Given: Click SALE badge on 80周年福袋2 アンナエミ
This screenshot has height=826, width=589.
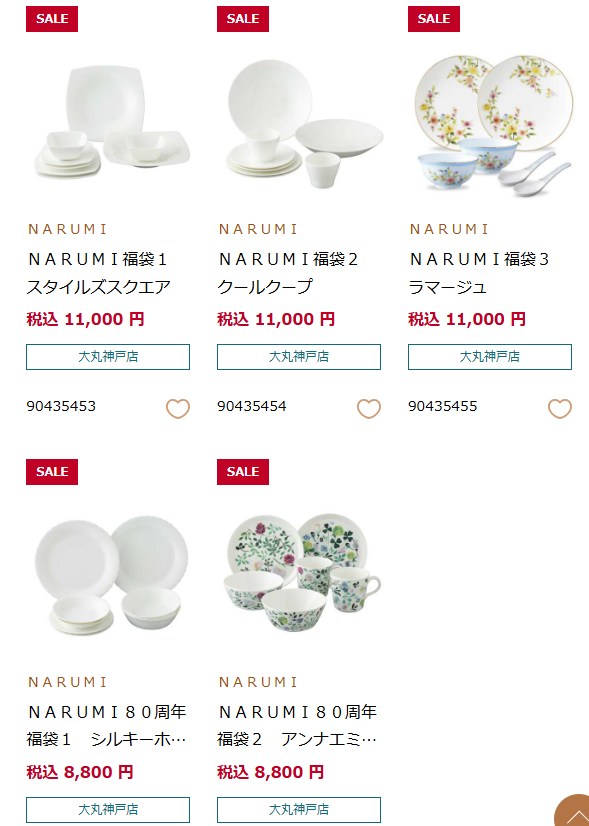Looking at the screenshot, I should [243, 472].
